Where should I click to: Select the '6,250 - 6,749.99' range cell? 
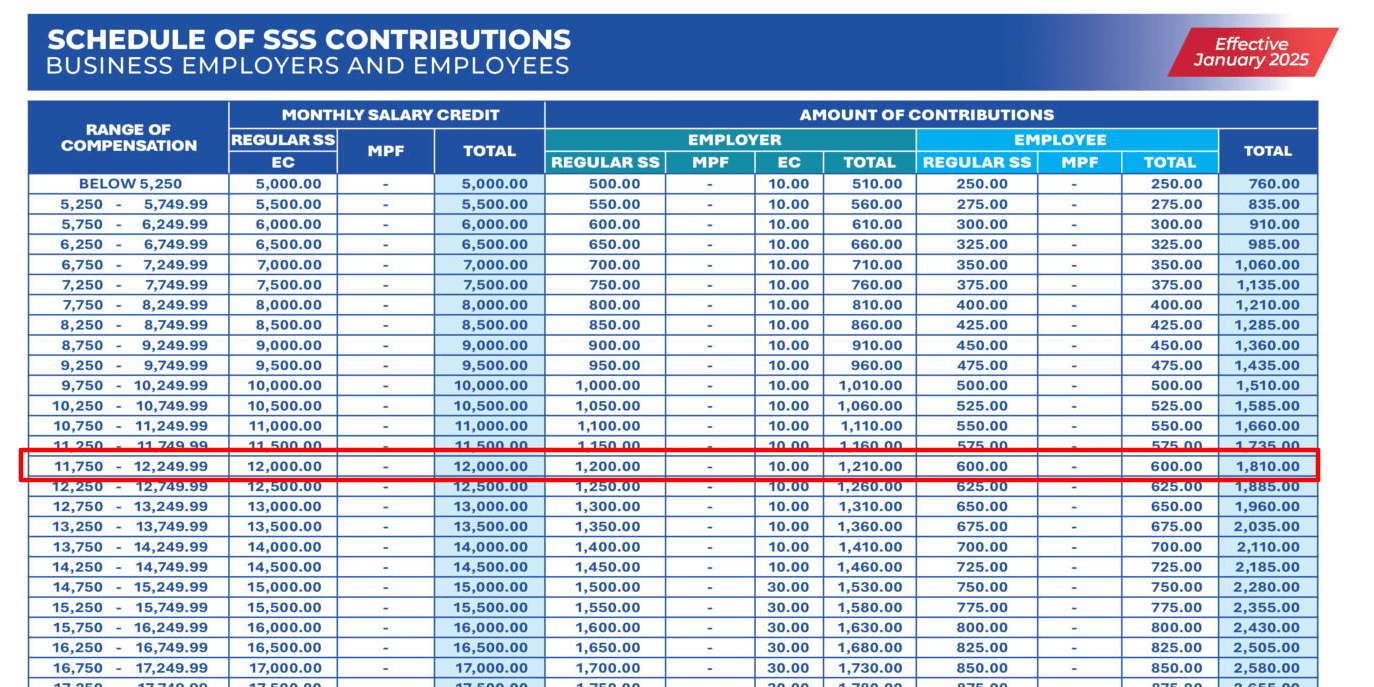point(129,244)
